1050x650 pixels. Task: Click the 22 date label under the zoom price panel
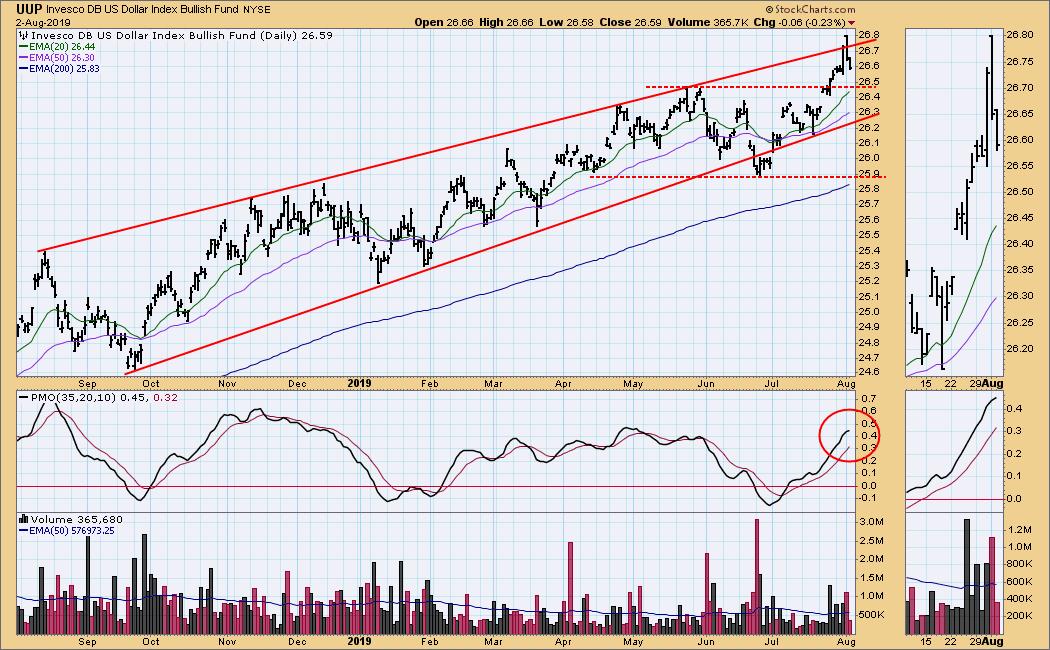coord(950,384)
